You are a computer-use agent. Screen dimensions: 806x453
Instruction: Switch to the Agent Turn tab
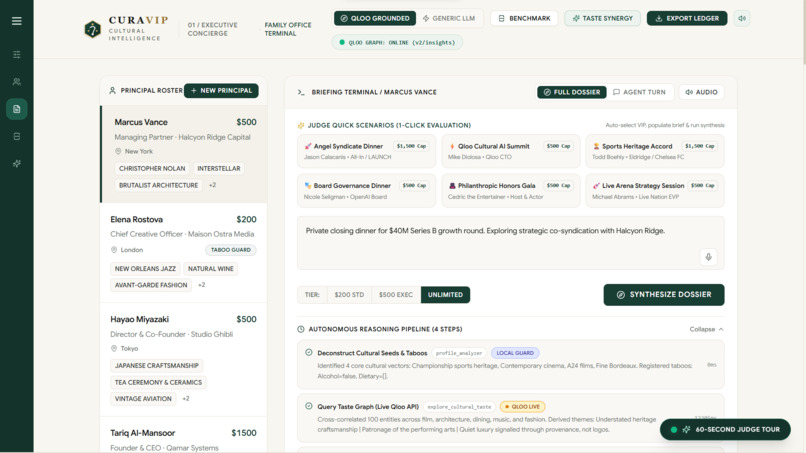[639, 92]
